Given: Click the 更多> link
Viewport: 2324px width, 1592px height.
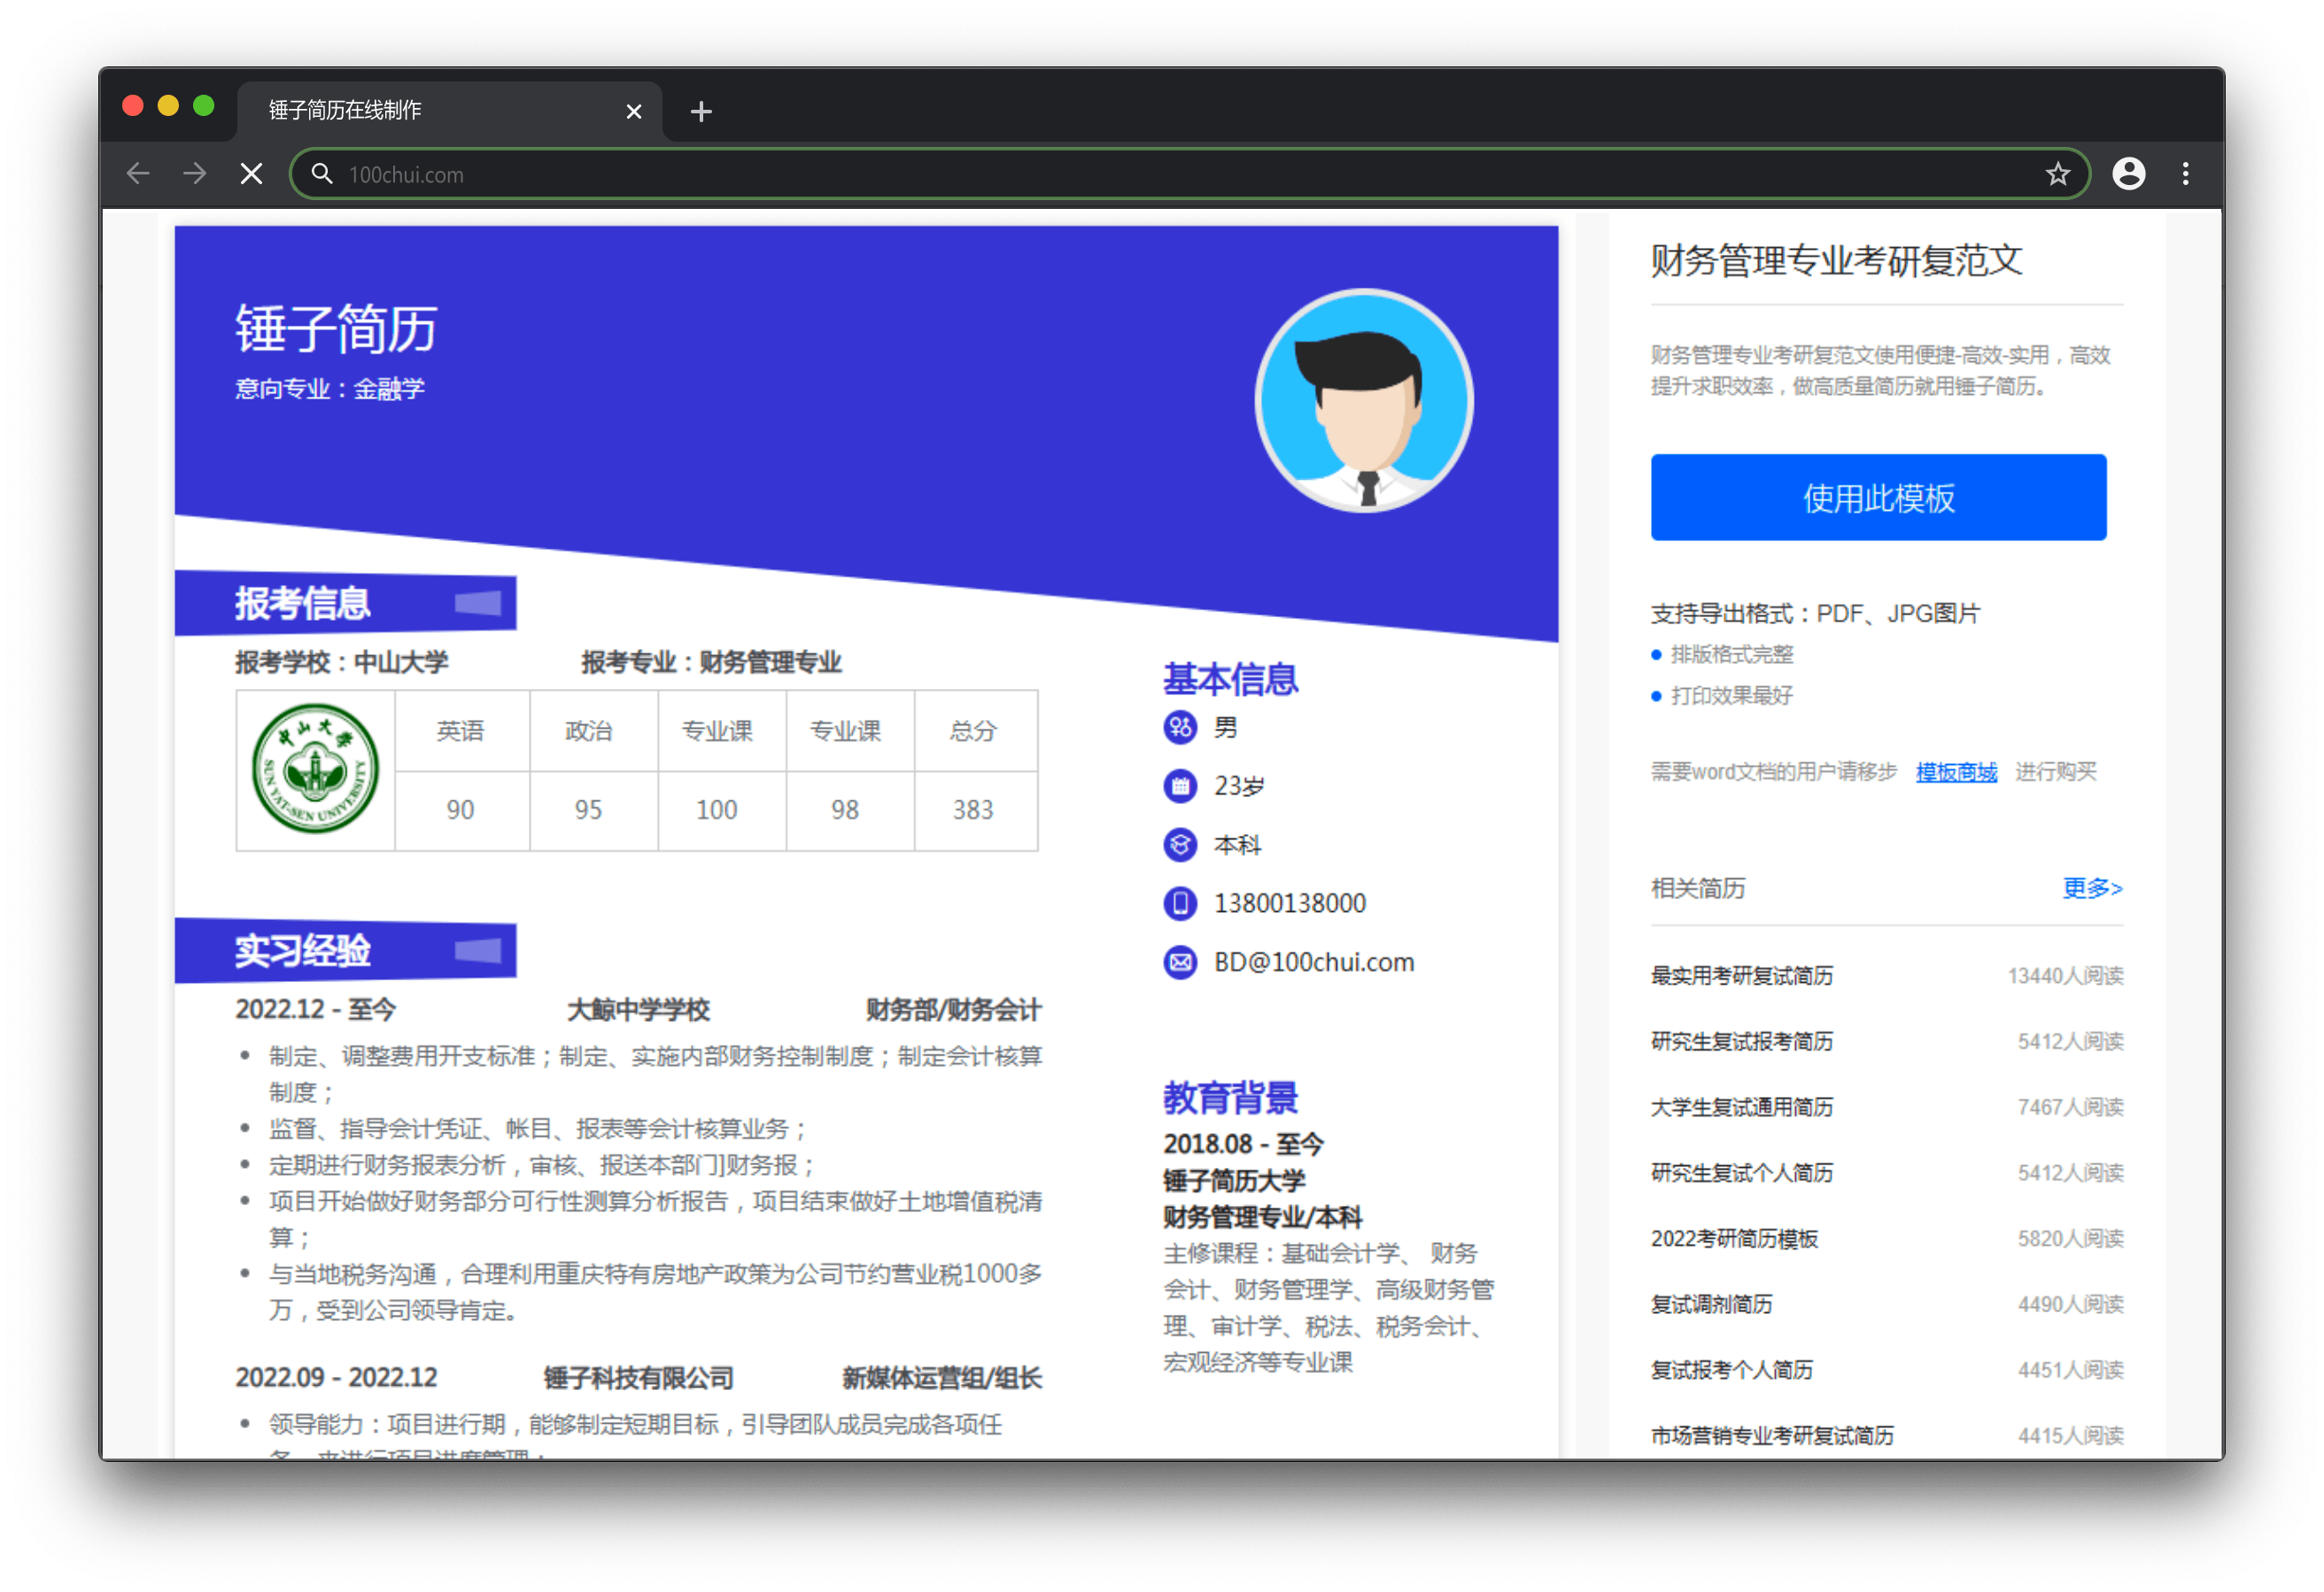Looking at the screenshot, I should point(2092,888).
